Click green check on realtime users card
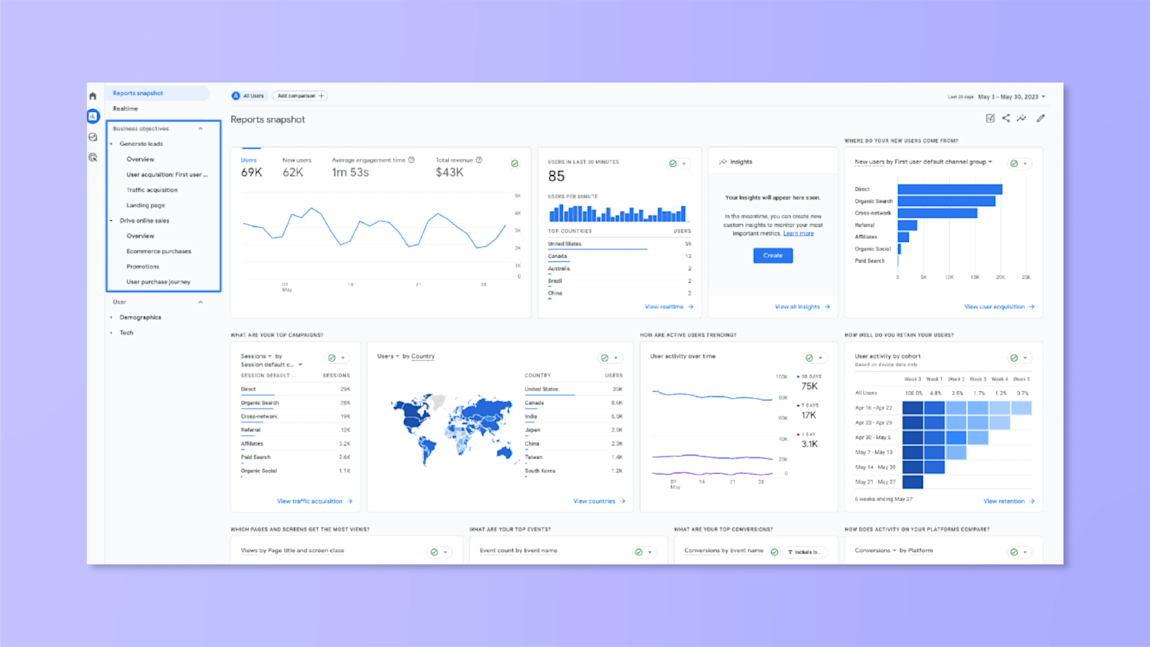 pos(673,164)
